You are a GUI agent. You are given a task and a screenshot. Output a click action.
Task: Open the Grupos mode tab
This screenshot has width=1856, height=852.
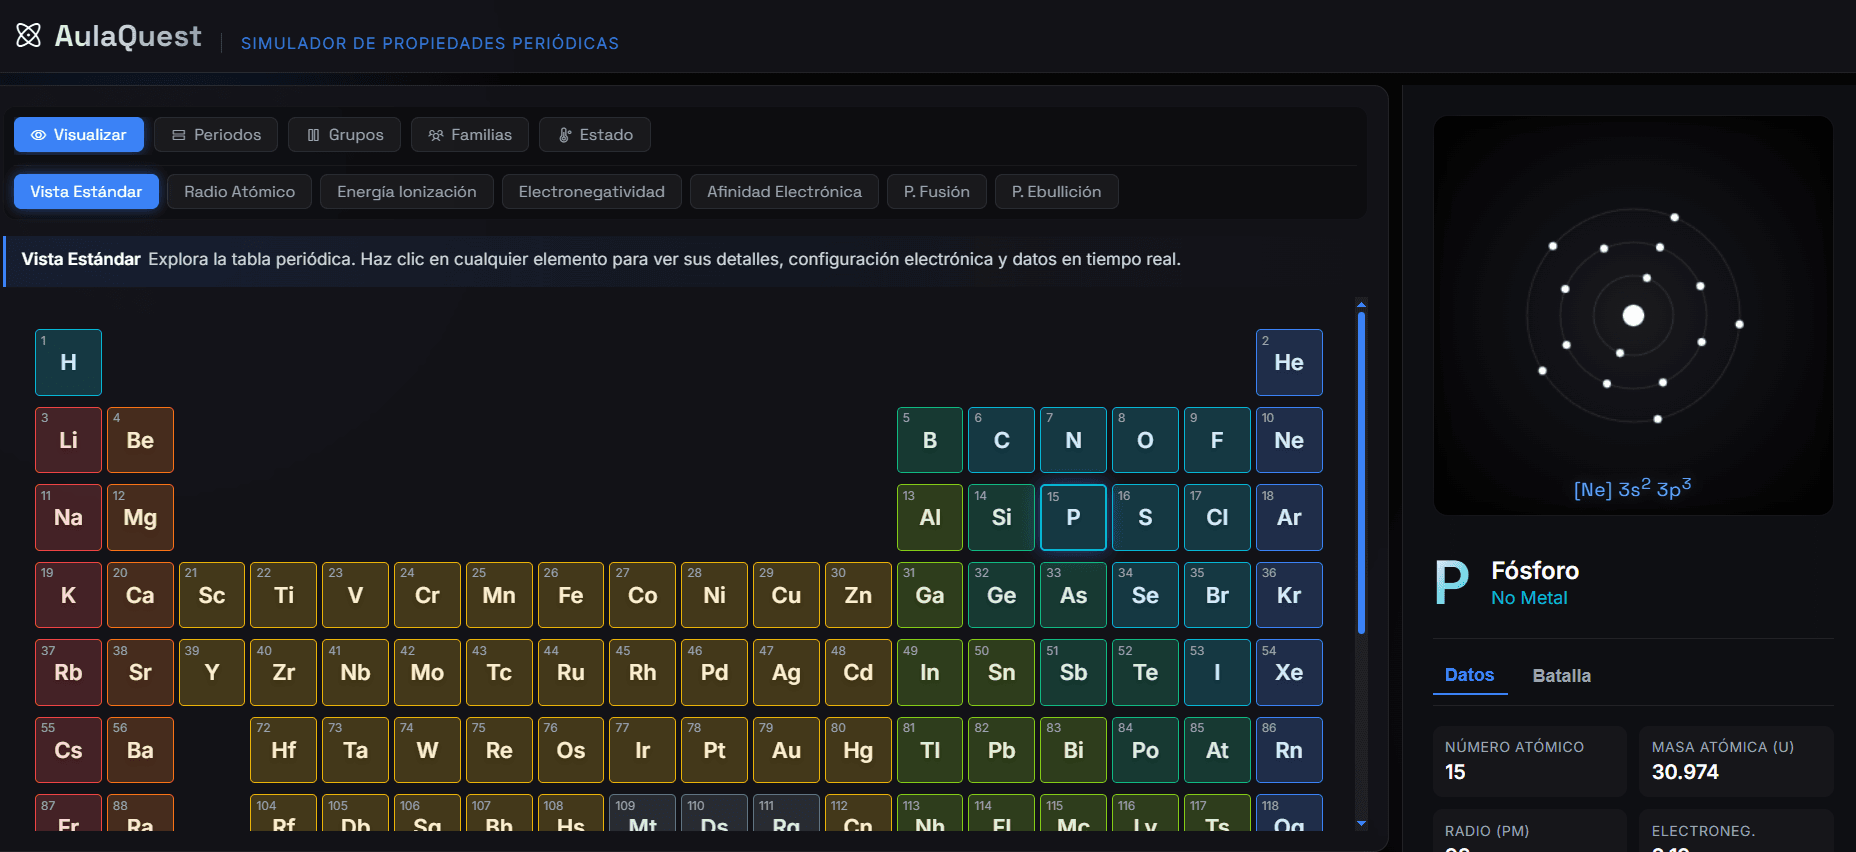pos(345,135)
